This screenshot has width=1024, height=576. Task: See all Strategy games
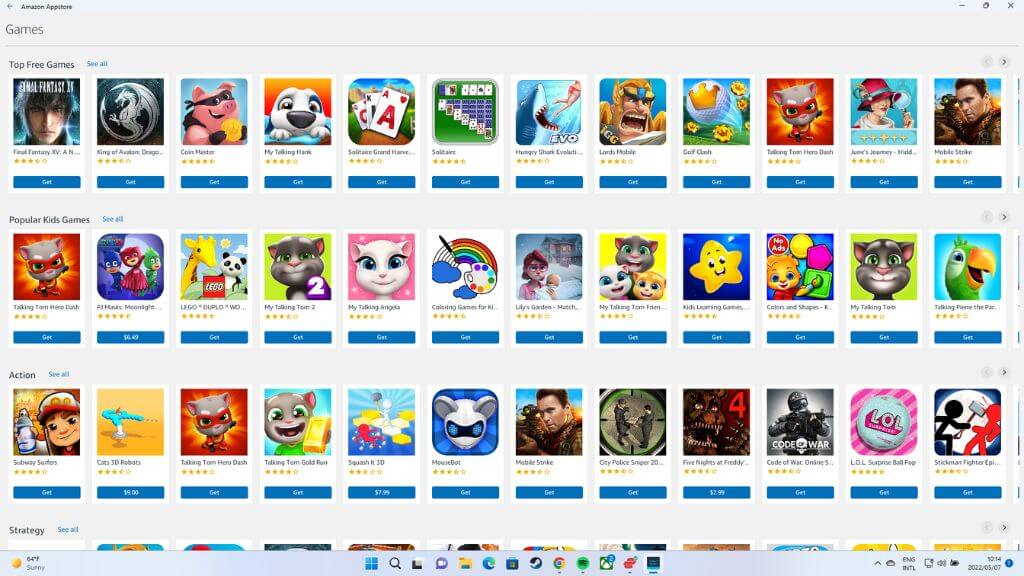68,530
